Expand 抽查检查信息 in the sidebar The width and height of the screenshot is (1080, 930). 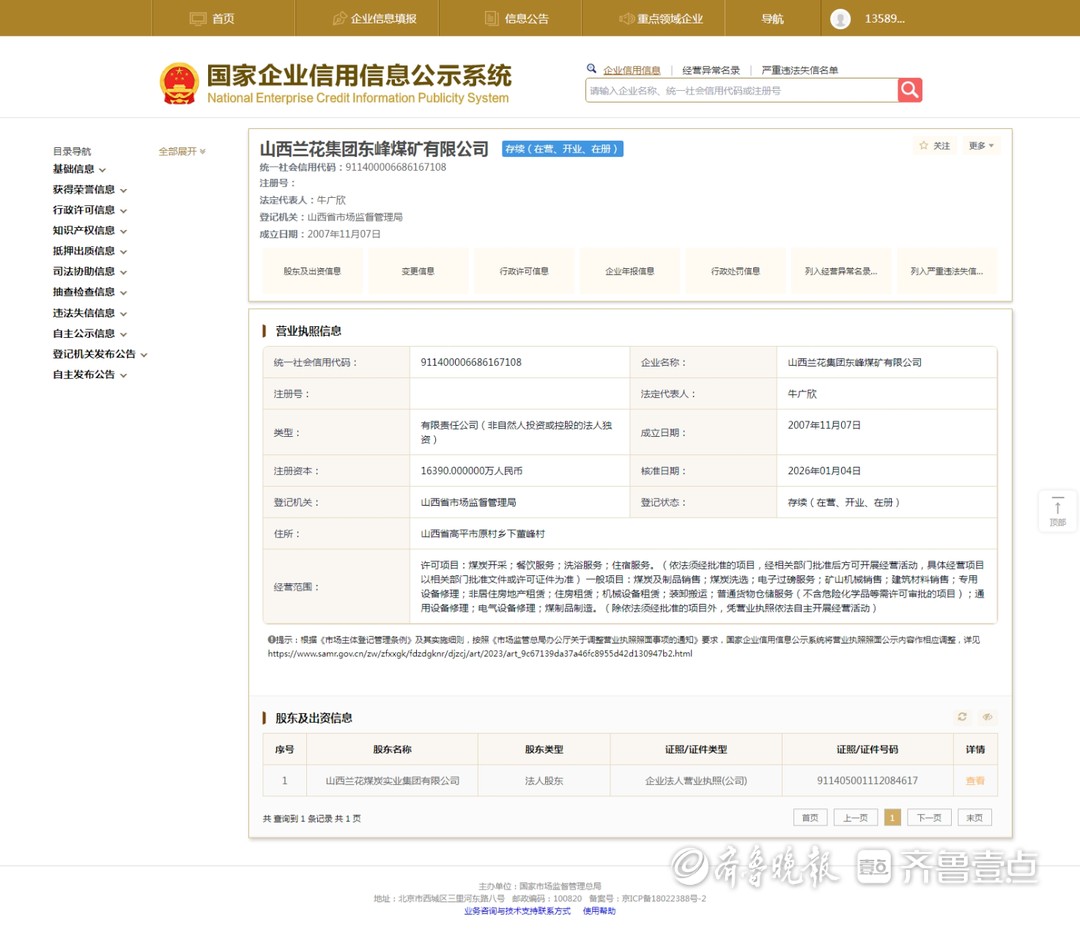[x=90, y=292]
